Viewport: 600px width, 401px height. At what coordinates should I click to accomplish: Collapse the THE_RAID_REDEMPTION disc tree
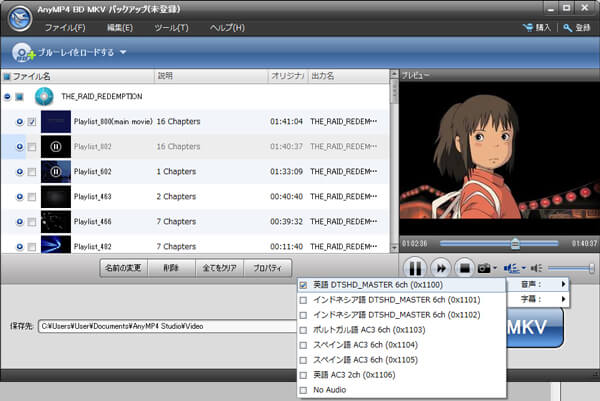[7, 96]
